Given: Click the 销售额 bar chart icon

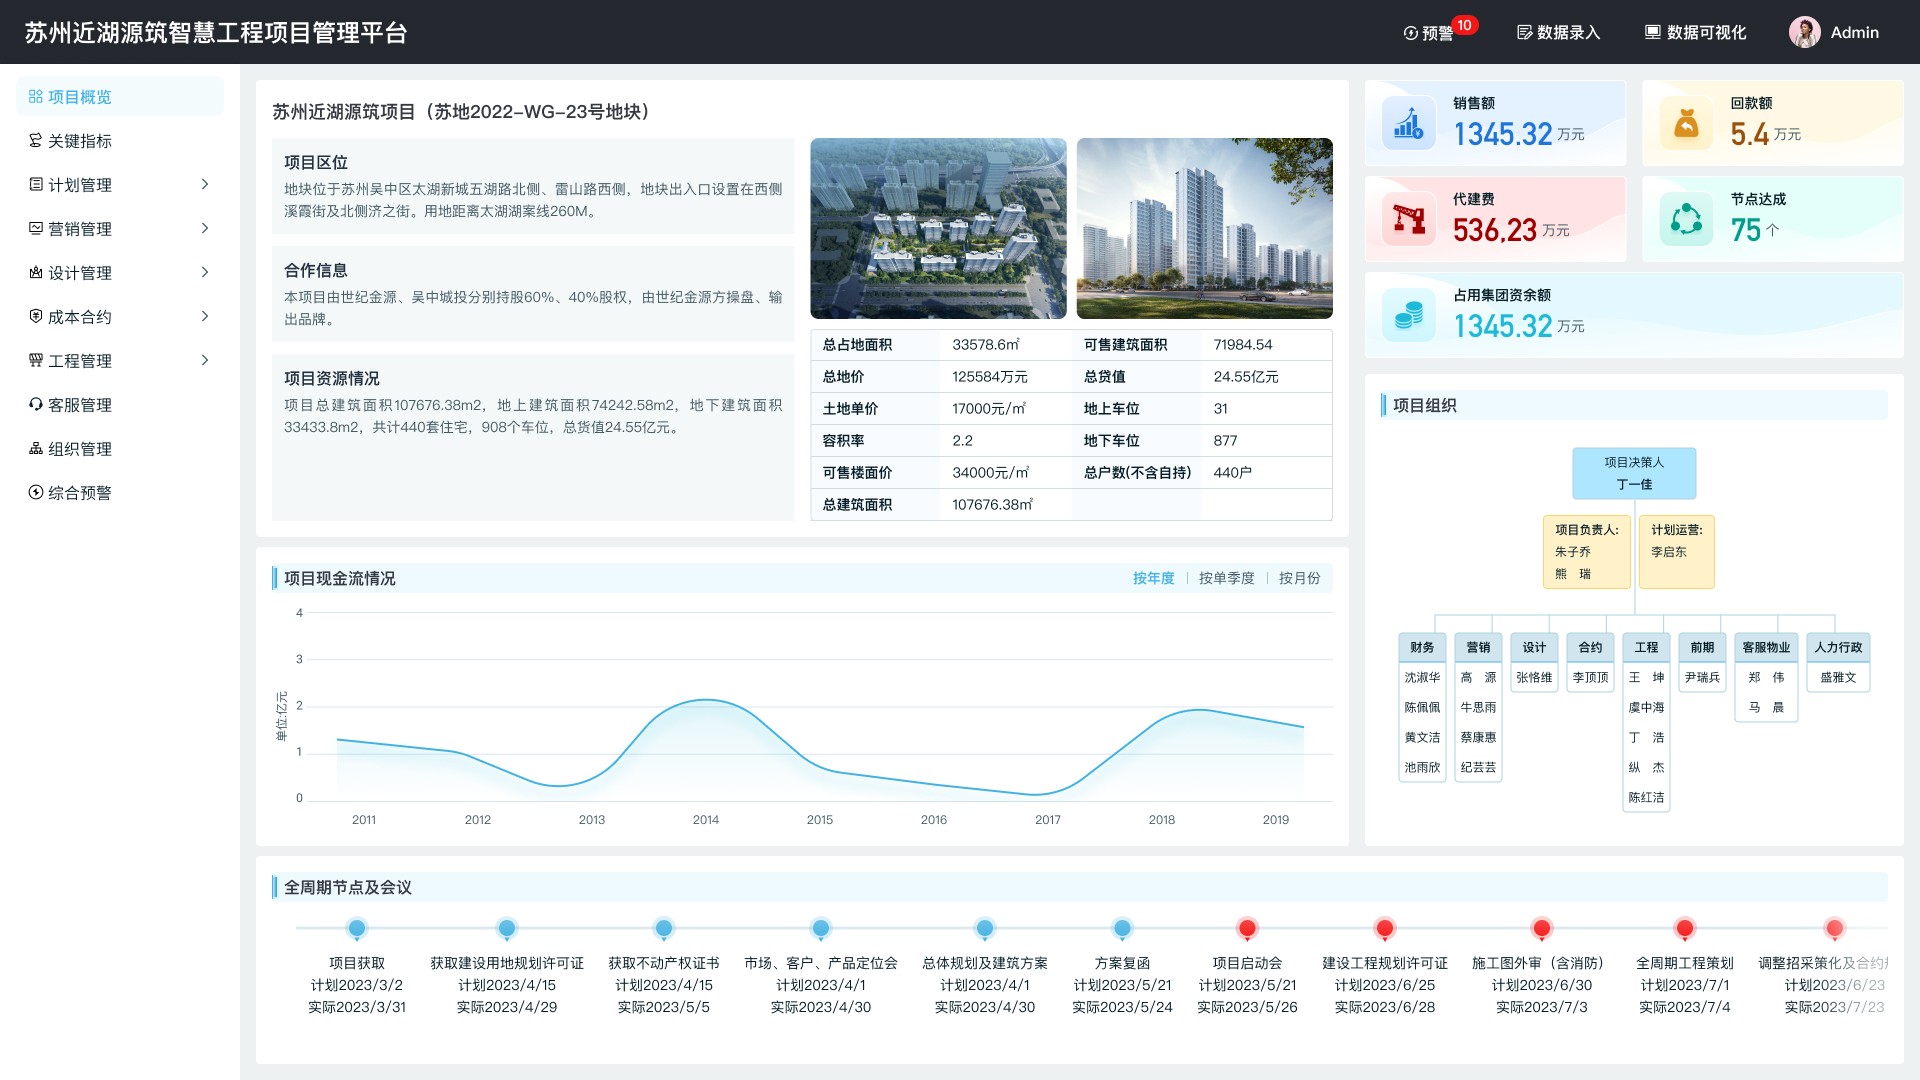Looking at the screenshot, I should click(x=1408, y=124).
